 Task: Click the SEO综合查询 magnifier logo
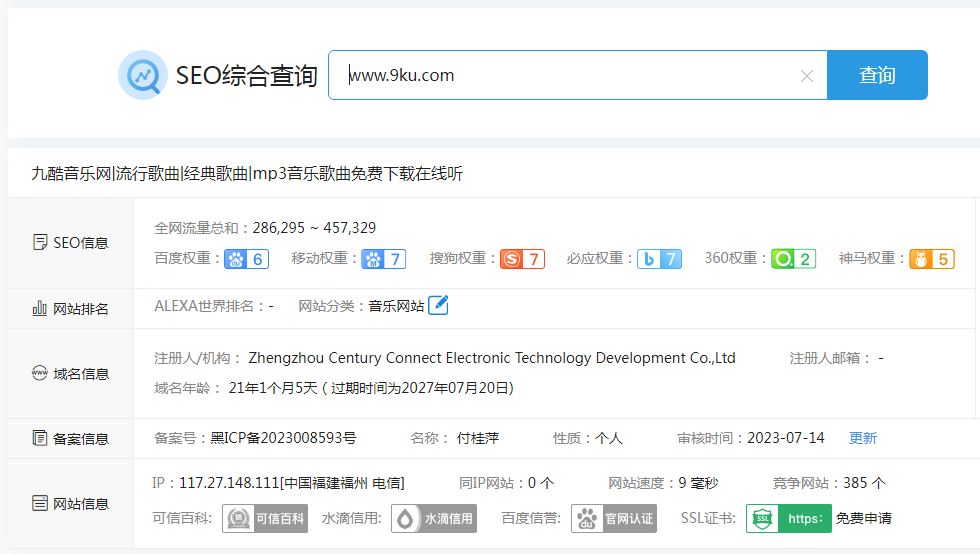coord(142,75)
